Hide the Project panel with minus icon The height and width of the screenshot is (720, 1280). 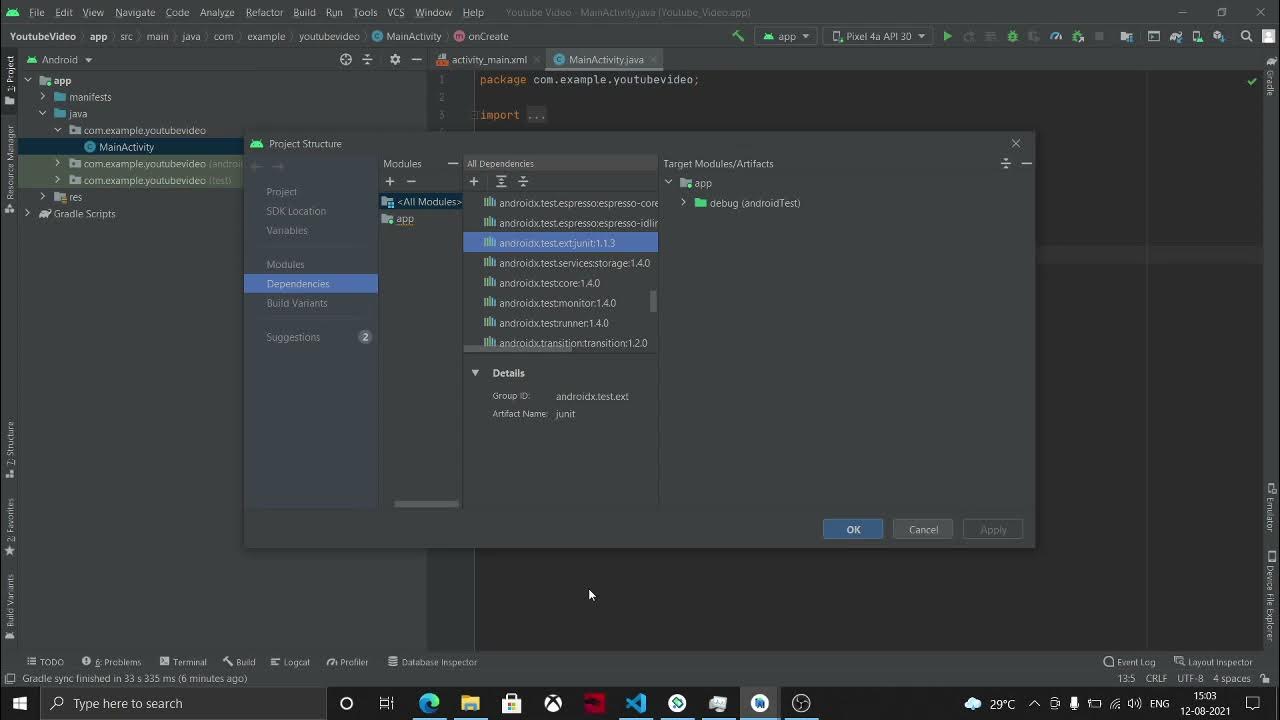point(416,59)
